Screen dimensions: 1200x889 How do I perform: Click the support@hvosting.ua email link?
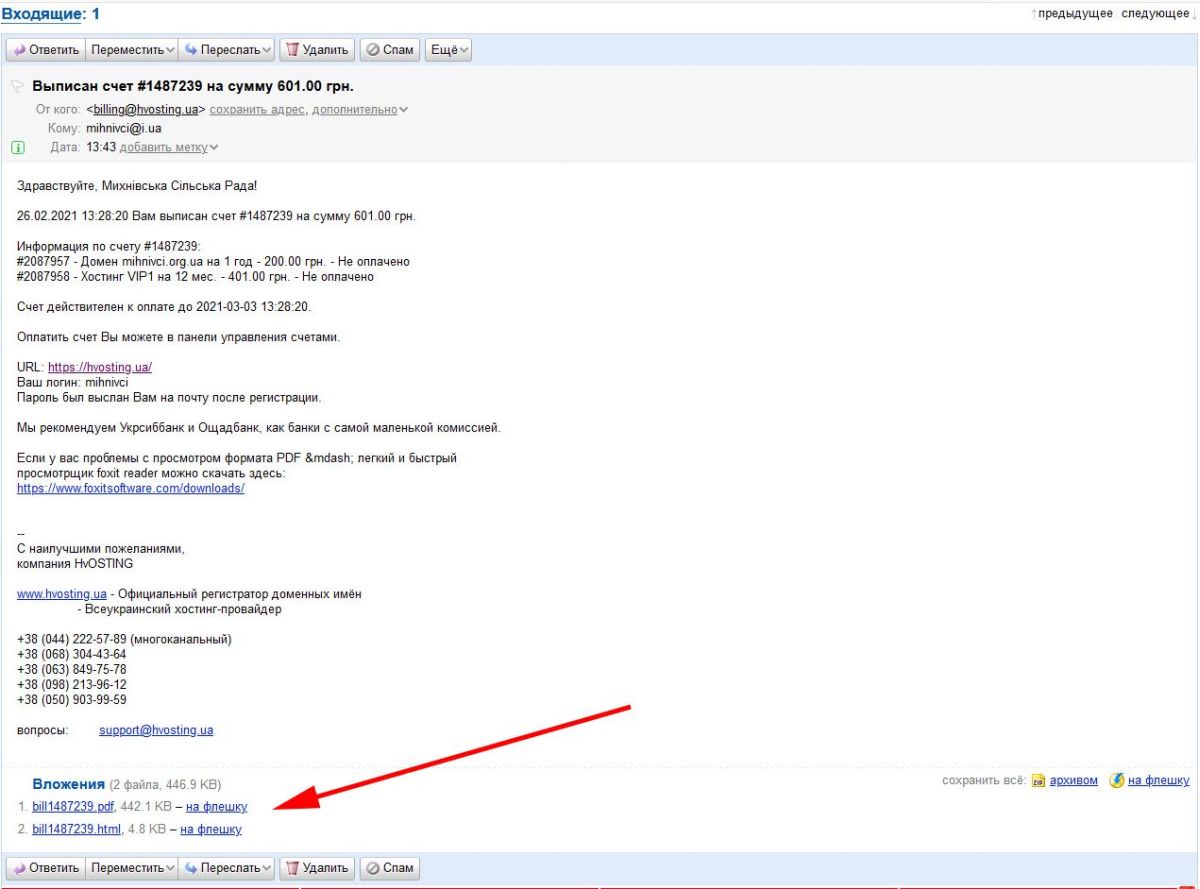click(156, 730)
